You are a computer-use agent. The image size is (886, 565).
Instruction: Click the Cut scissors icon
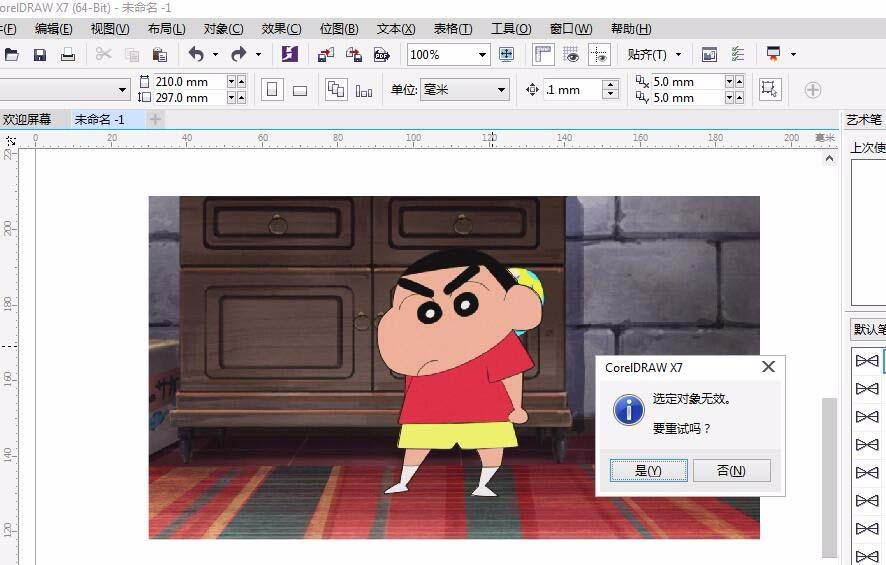coord(103,54)
